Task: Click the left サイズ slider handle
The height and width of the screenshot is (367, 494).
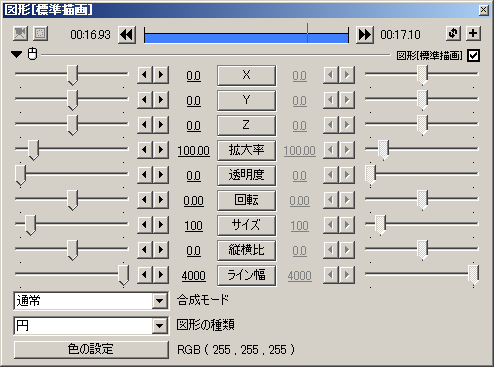Action: click(x=31, y=225)
